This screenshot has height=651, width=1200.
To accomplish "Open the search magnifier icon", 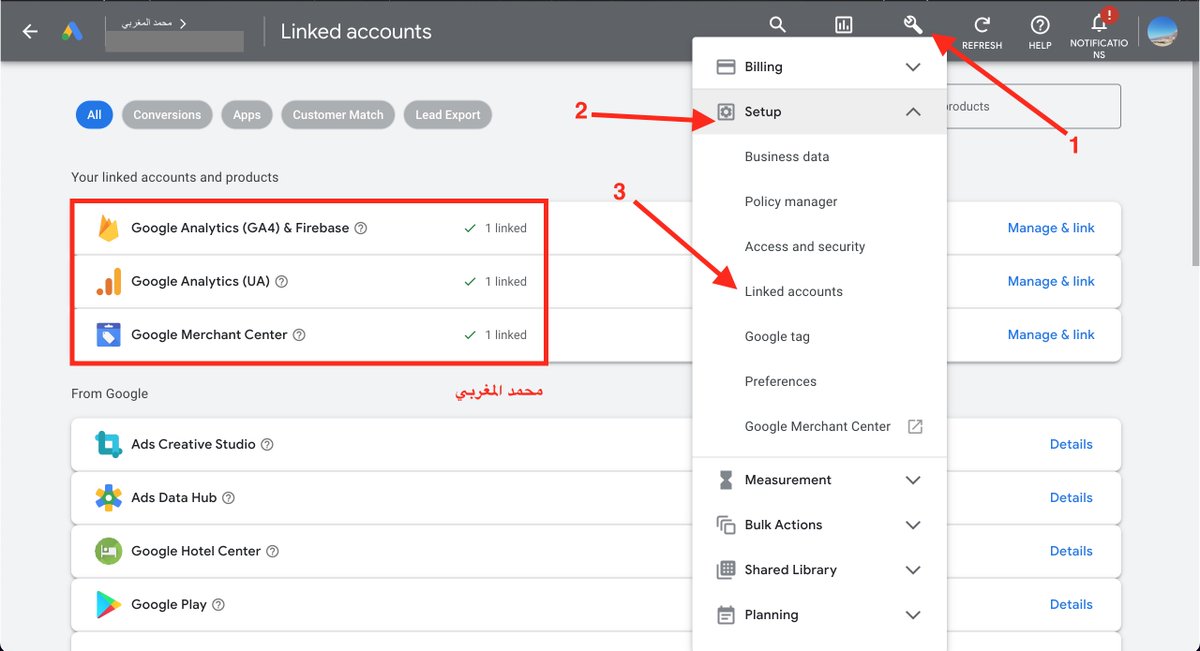I will (x=777, y=25).
